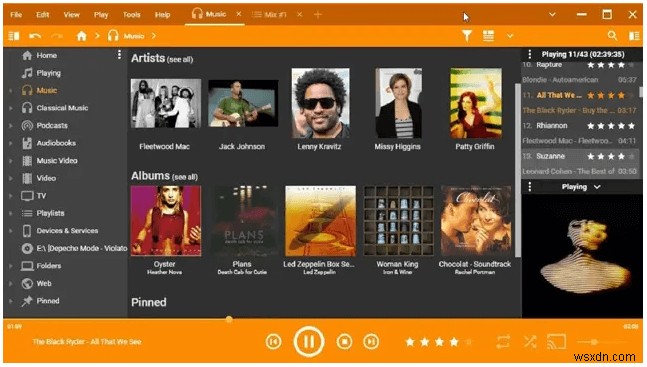Expand the Playlists tree arrow
Viewport: 647px width, 367px height.
(x=11, y=213)
